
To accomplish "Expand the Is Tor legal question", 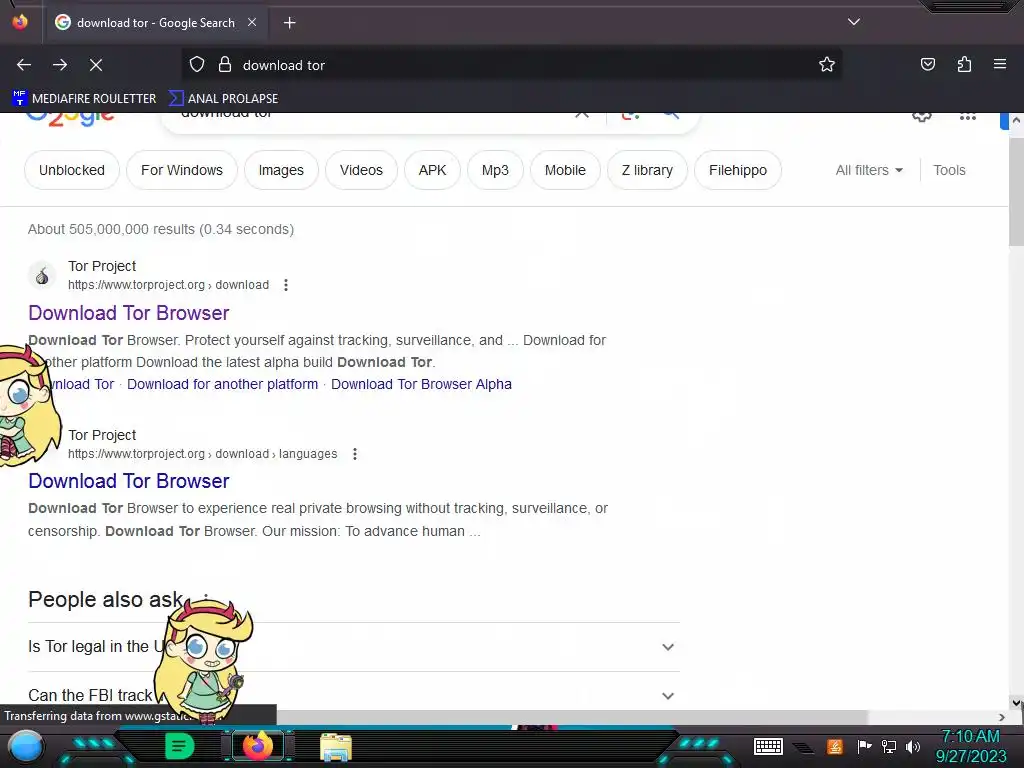I will [354, 647].
